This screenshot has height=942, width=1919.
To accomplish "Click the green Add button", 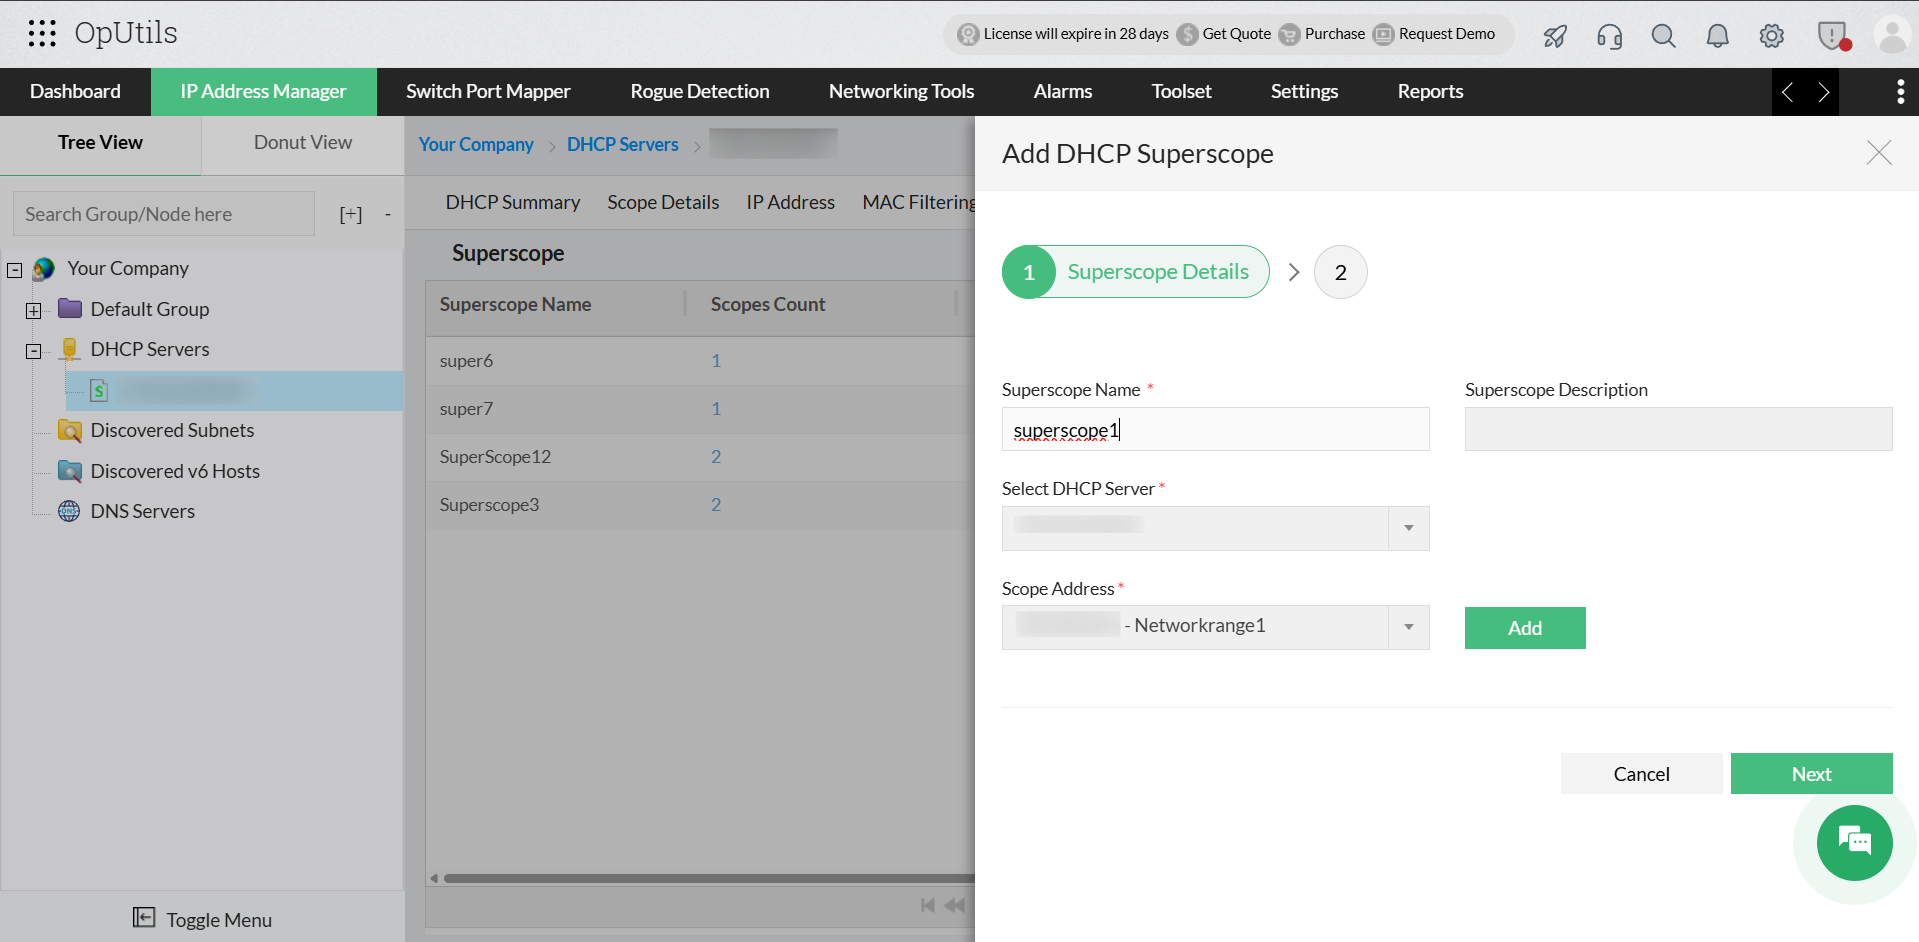I will pos(1524,628).
